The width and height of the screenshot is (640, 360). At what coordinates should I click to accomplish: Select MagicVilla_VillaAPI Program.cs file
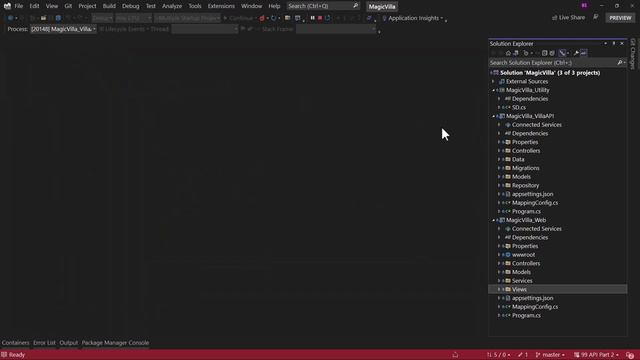pos(526,211)
